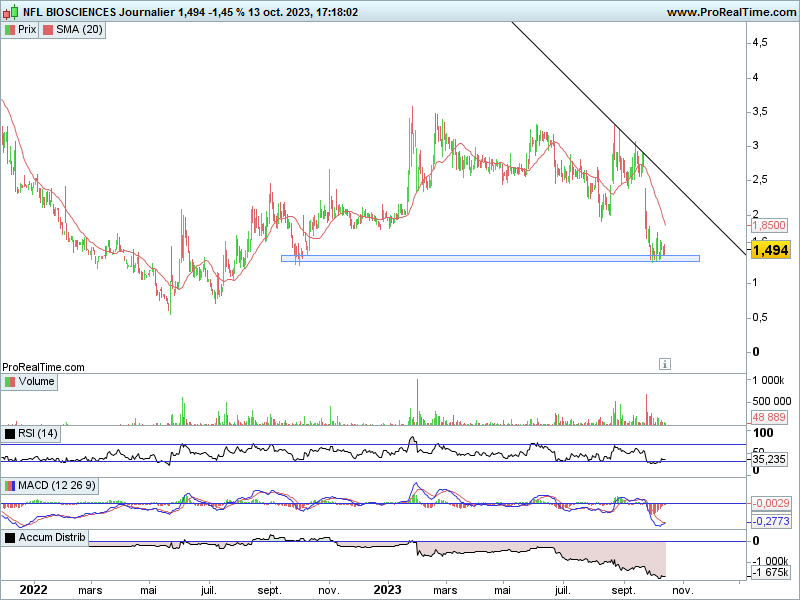The height and width of the screenshot is (600, 800).
Task: Click the 13 oct. 2023, 17:18:02 timestamp
Action: pyautogui.click(x=303, y=12)
